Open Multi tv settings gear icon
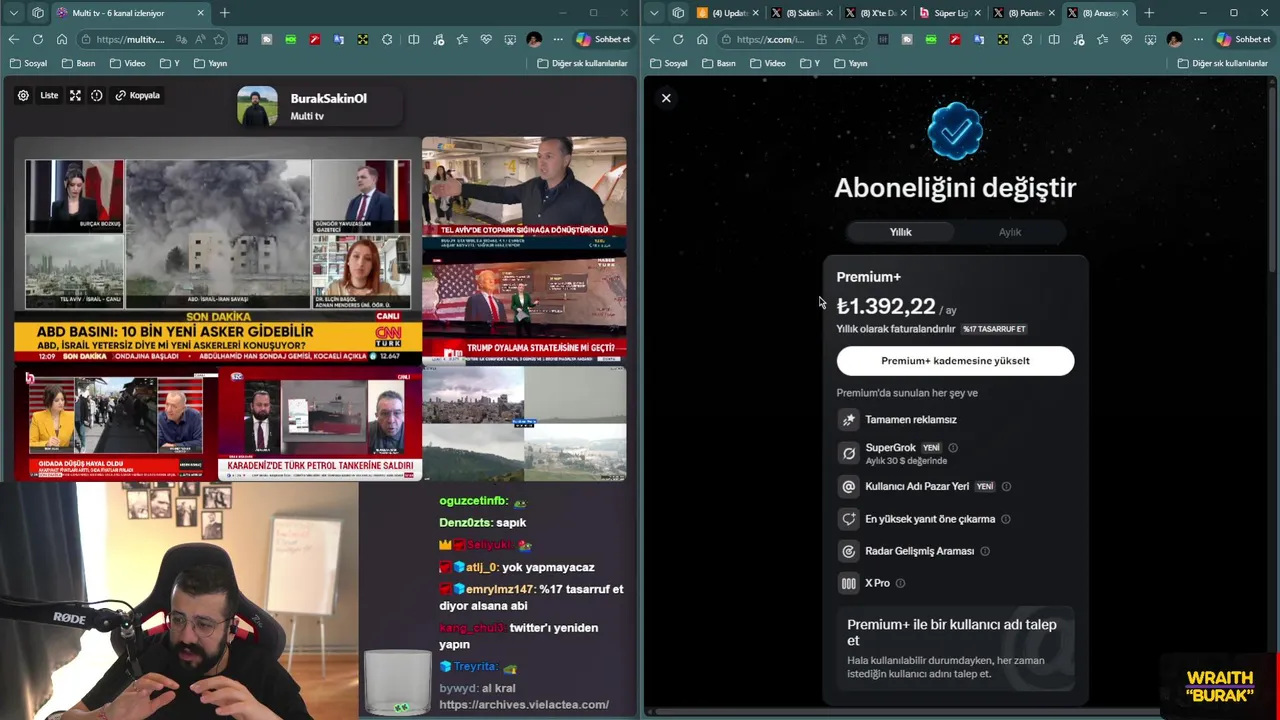Screen dimensions: 1280x720 click(x=23, y=95)
